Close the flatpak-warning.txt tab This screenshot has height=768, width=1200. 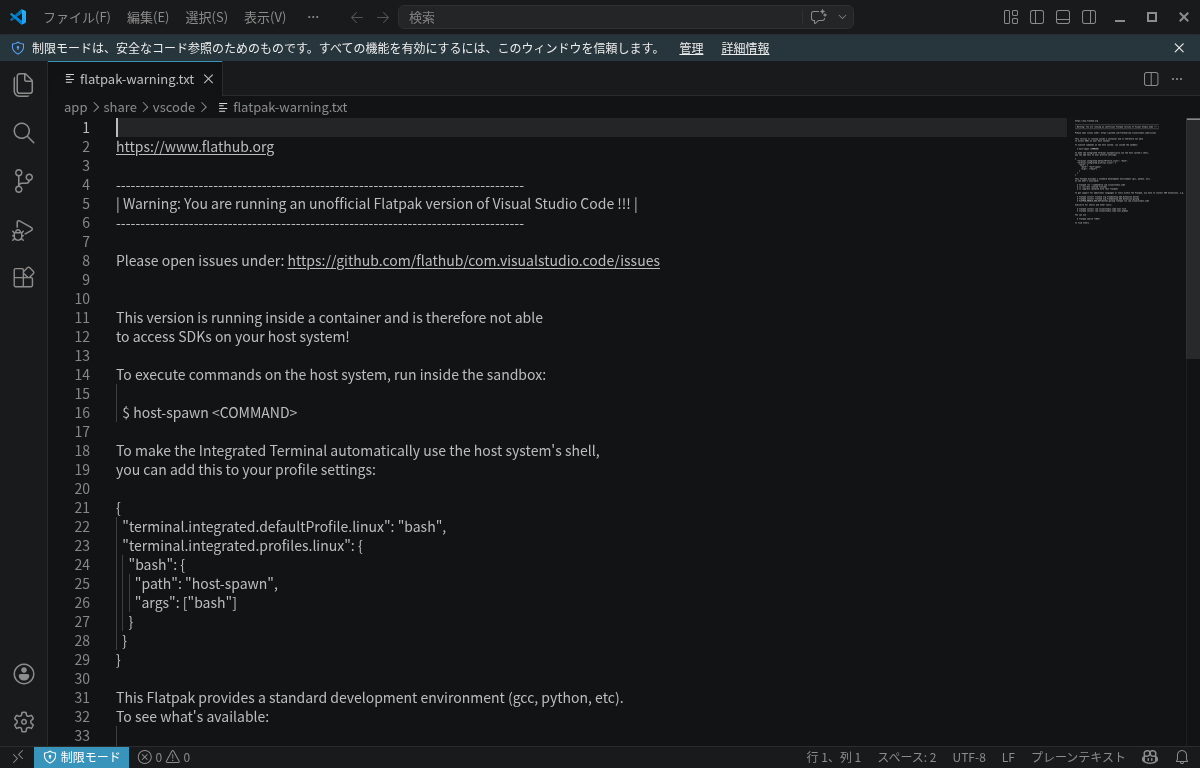pos(208,79)
